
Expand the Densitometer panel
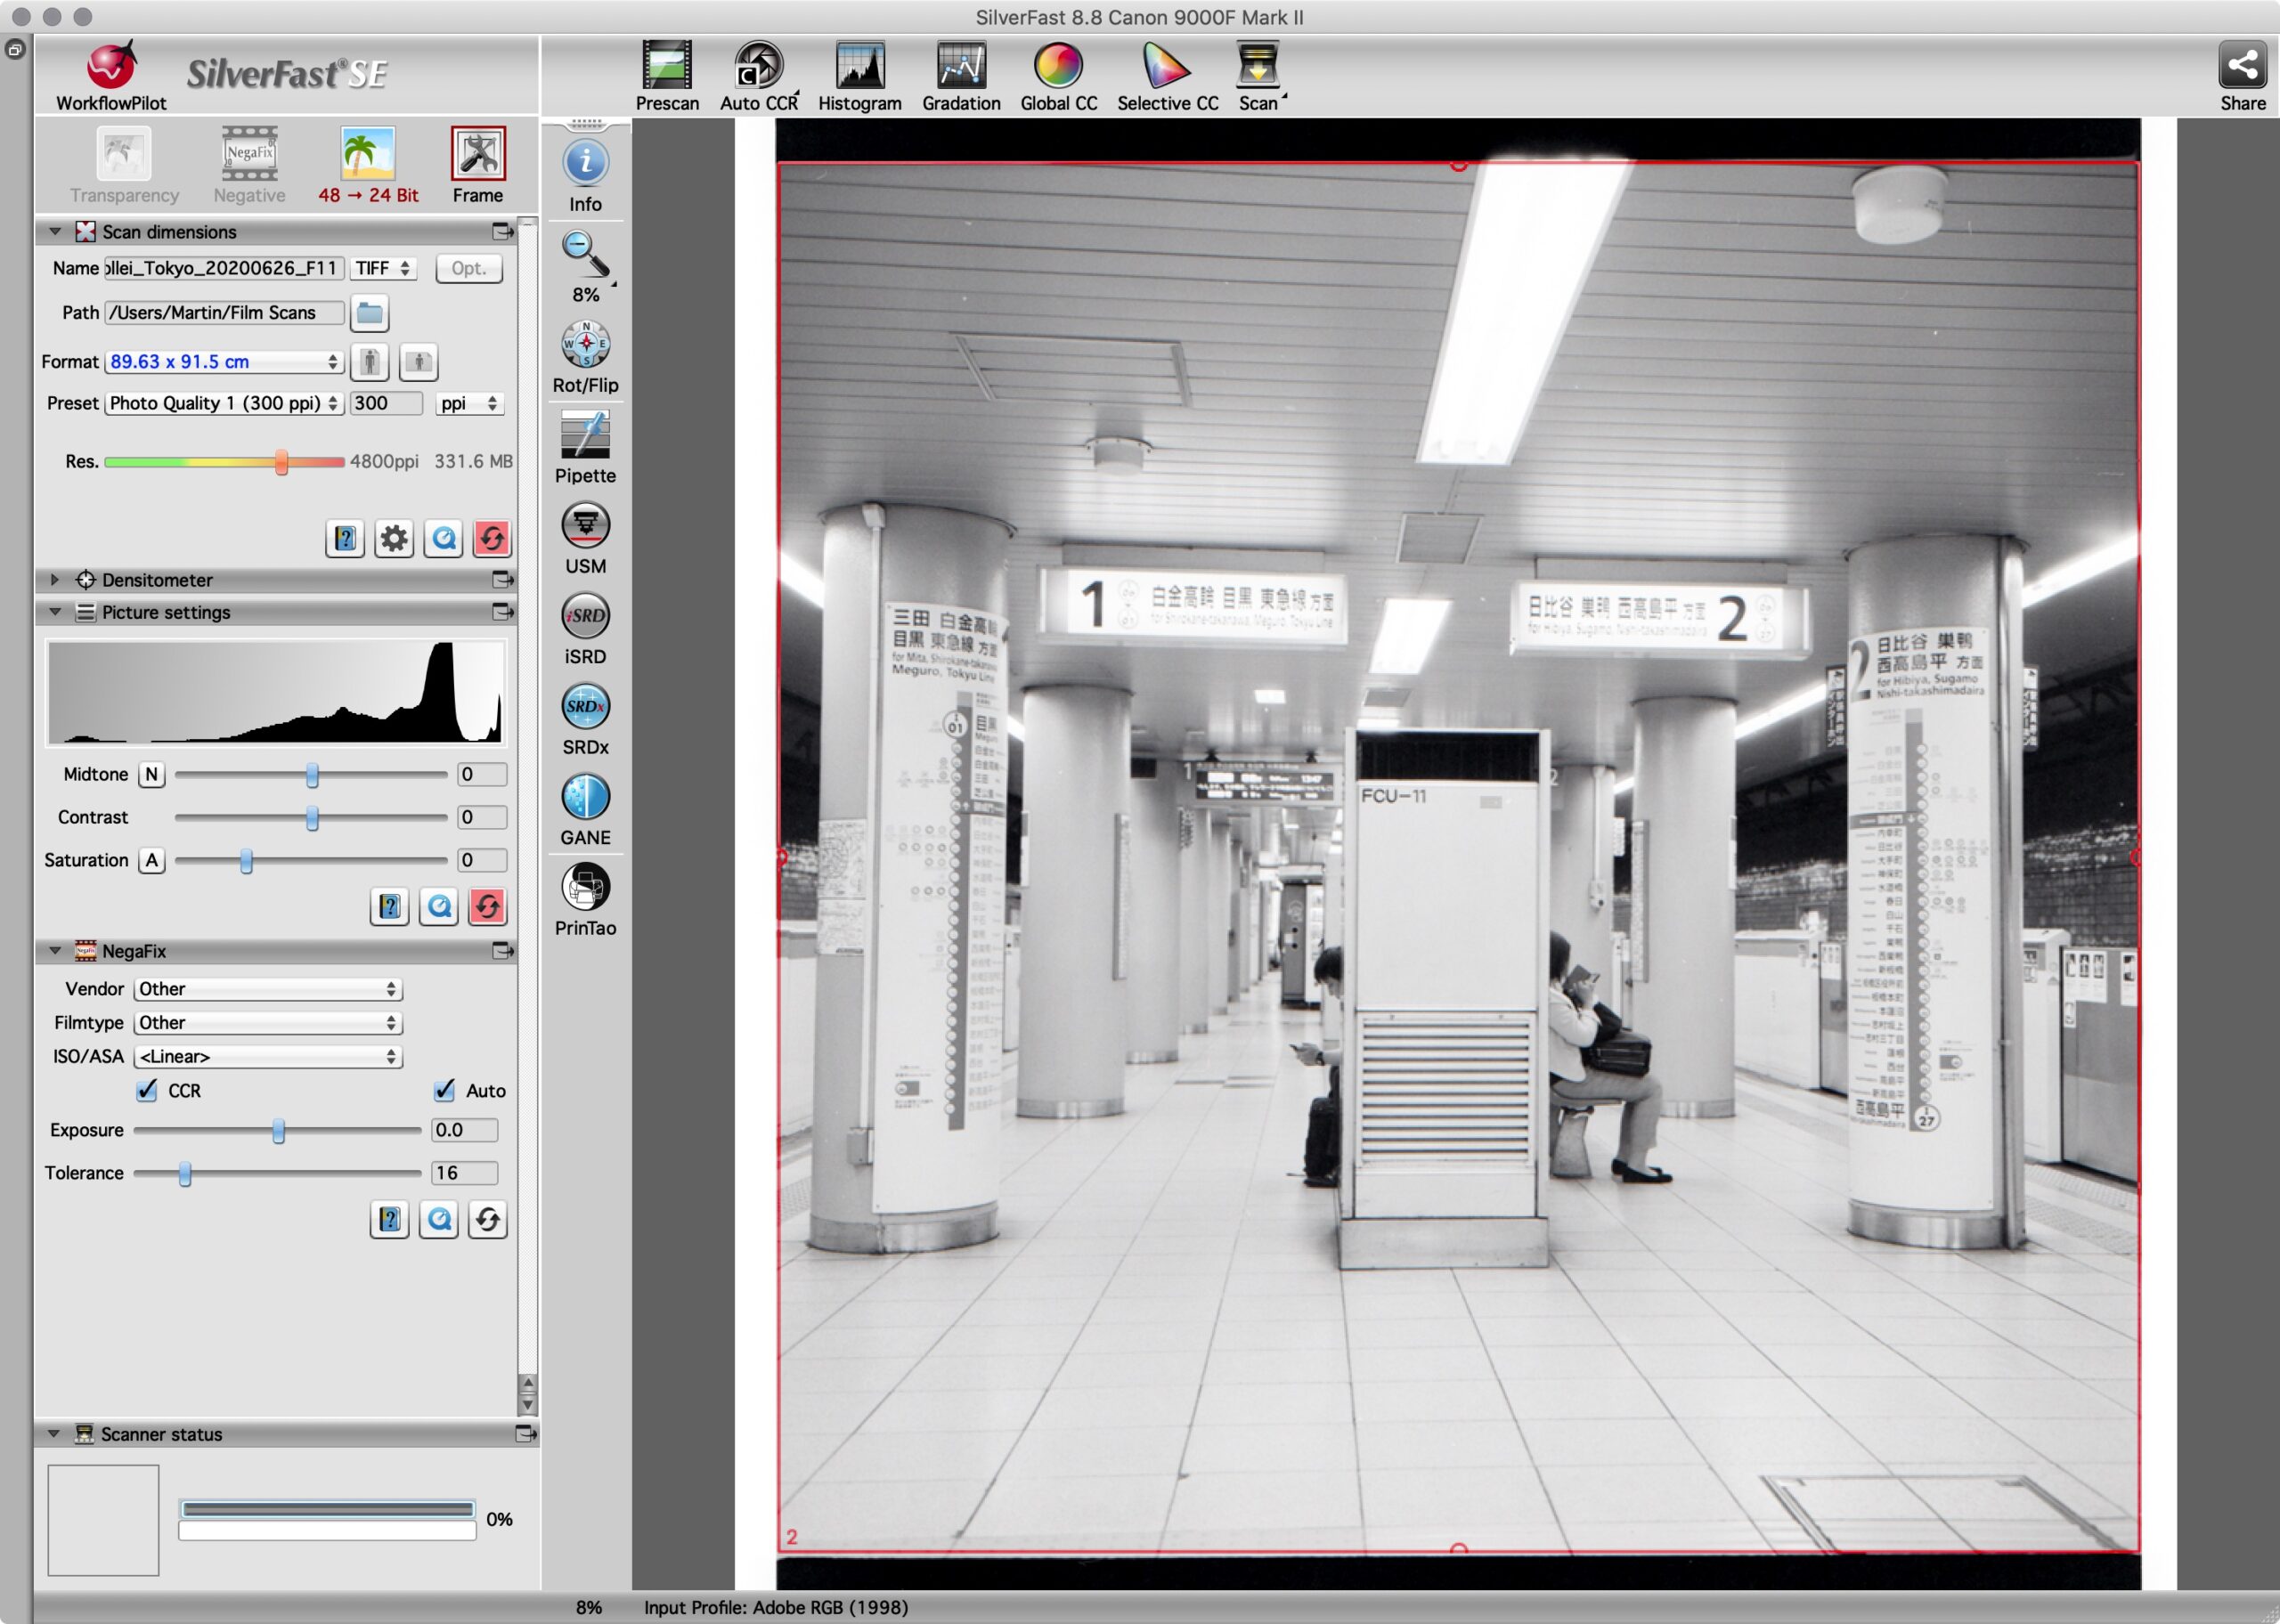[x=55, y=579]
